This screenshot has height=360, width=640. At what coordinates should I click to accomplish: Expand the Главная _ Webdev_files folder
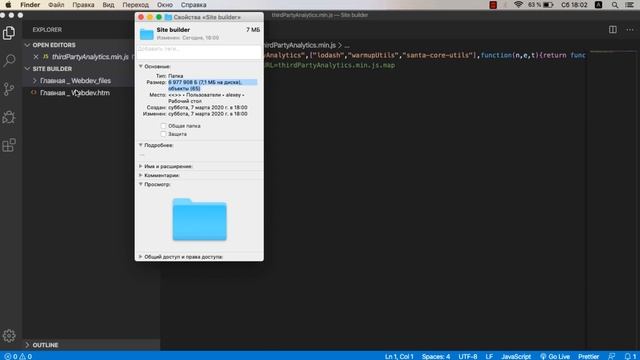click(76, 81)
